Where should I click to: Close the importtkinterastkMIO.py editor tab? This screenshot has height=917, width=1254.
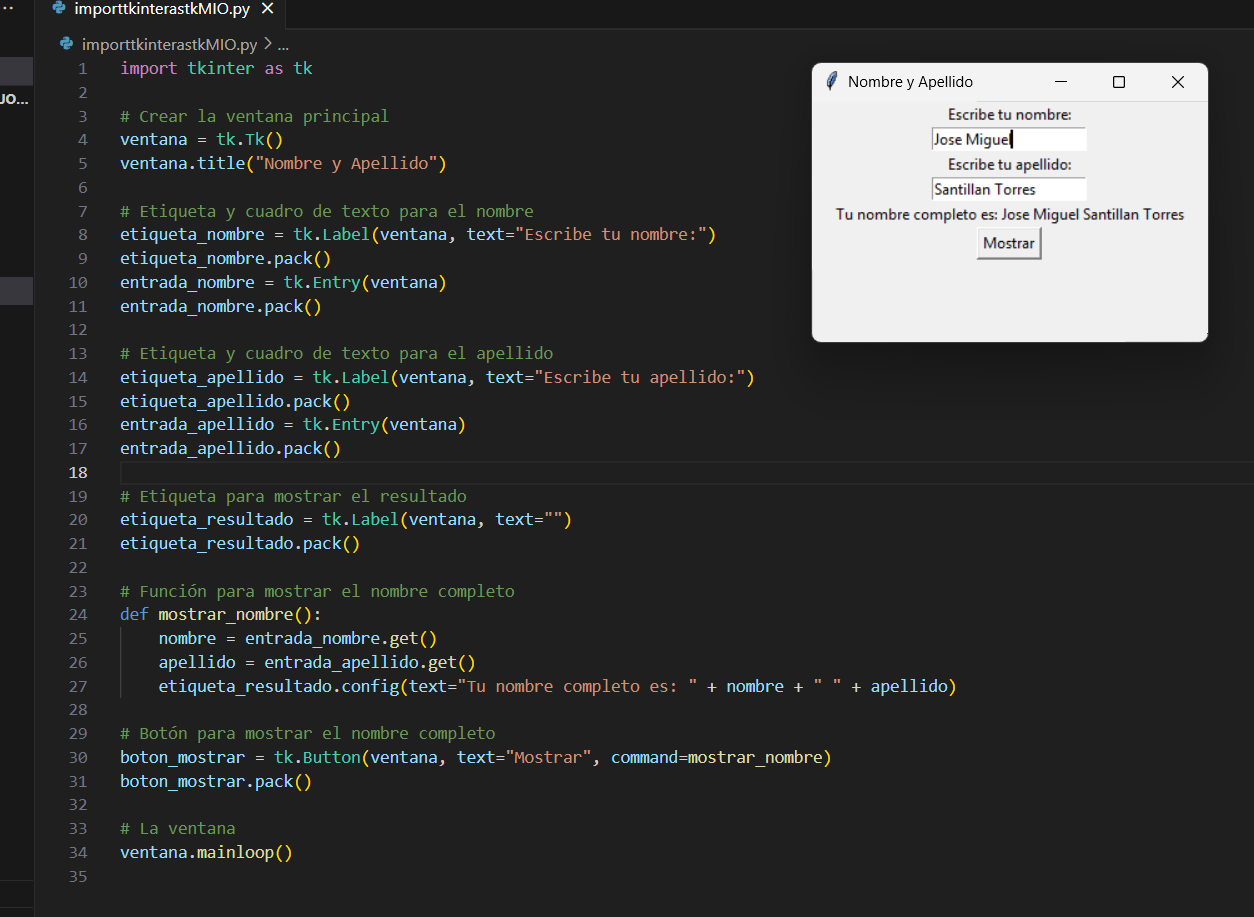coord(267,9)
